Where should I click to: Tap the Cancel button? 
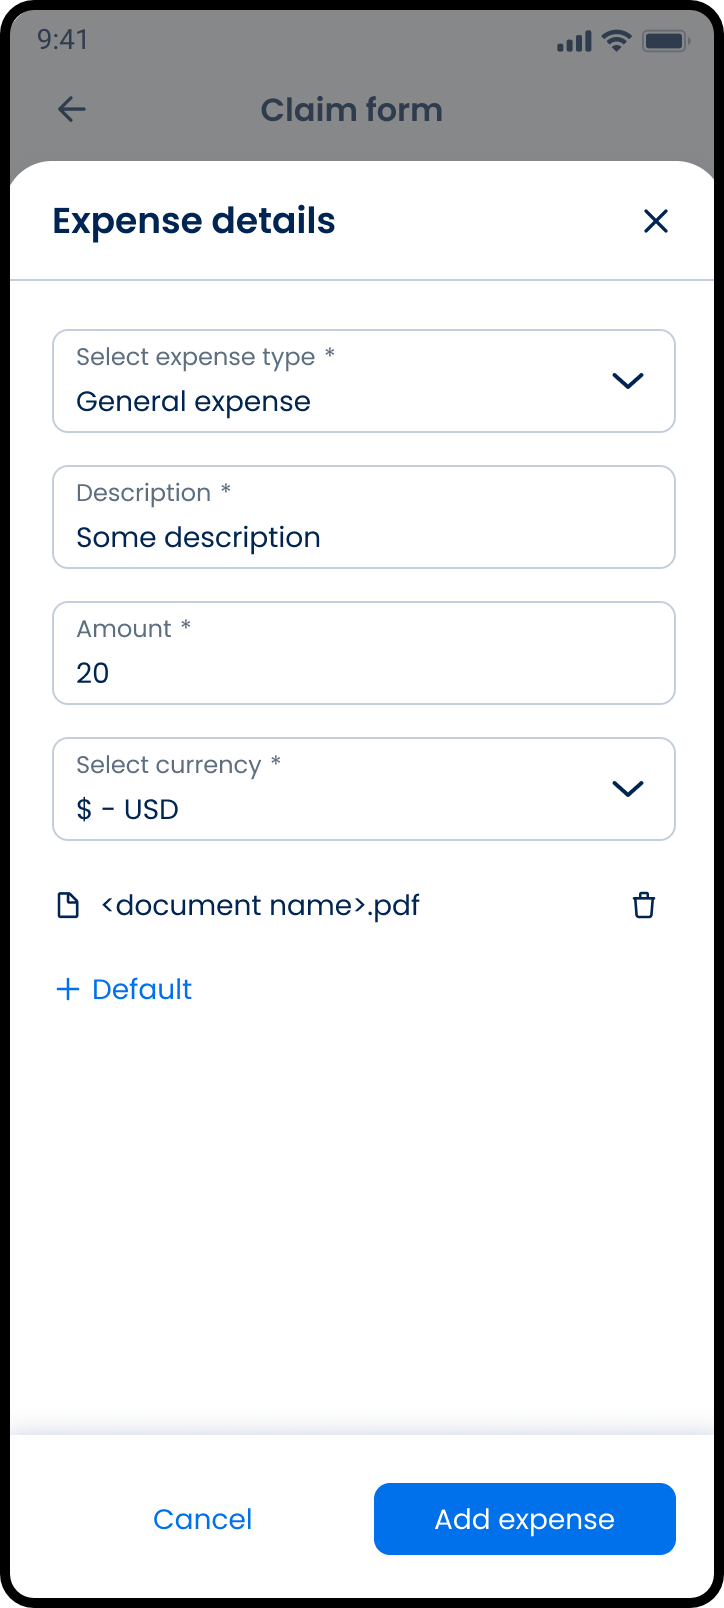pyautogui.click(x=202, y=1519)
